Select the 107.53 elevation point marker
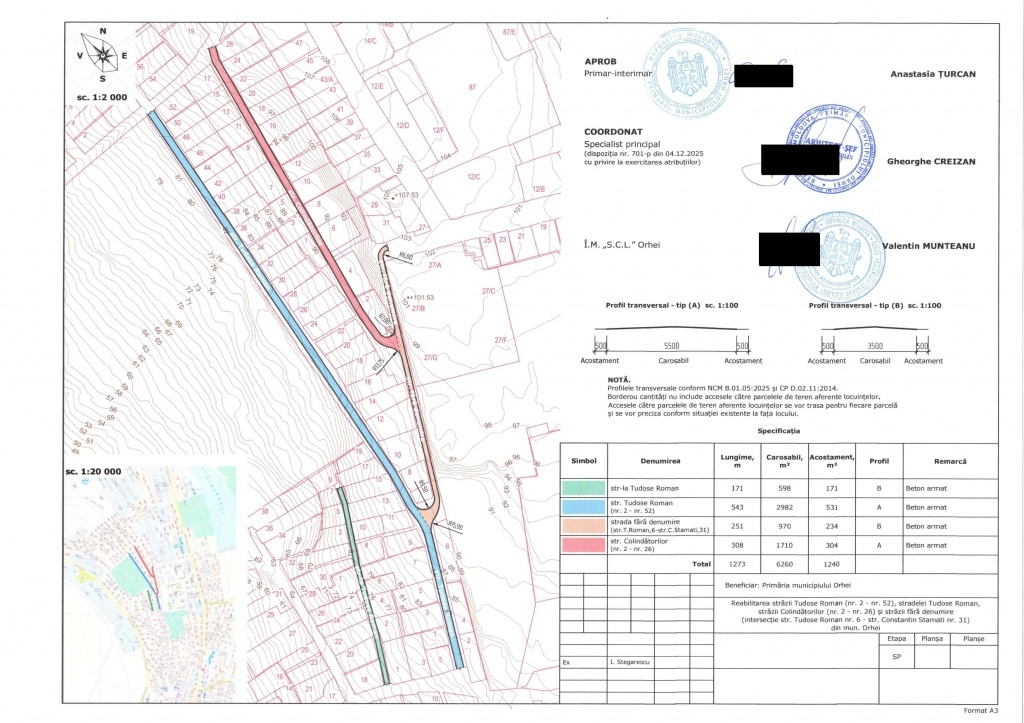Screen dimensions: 1024x723 coord(395,196)
